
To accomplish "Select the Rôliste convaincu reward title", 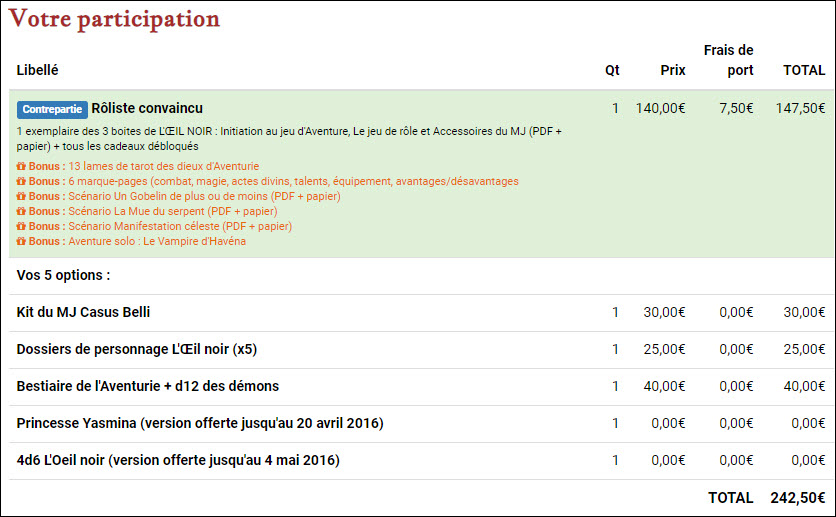I will [147, 108].
